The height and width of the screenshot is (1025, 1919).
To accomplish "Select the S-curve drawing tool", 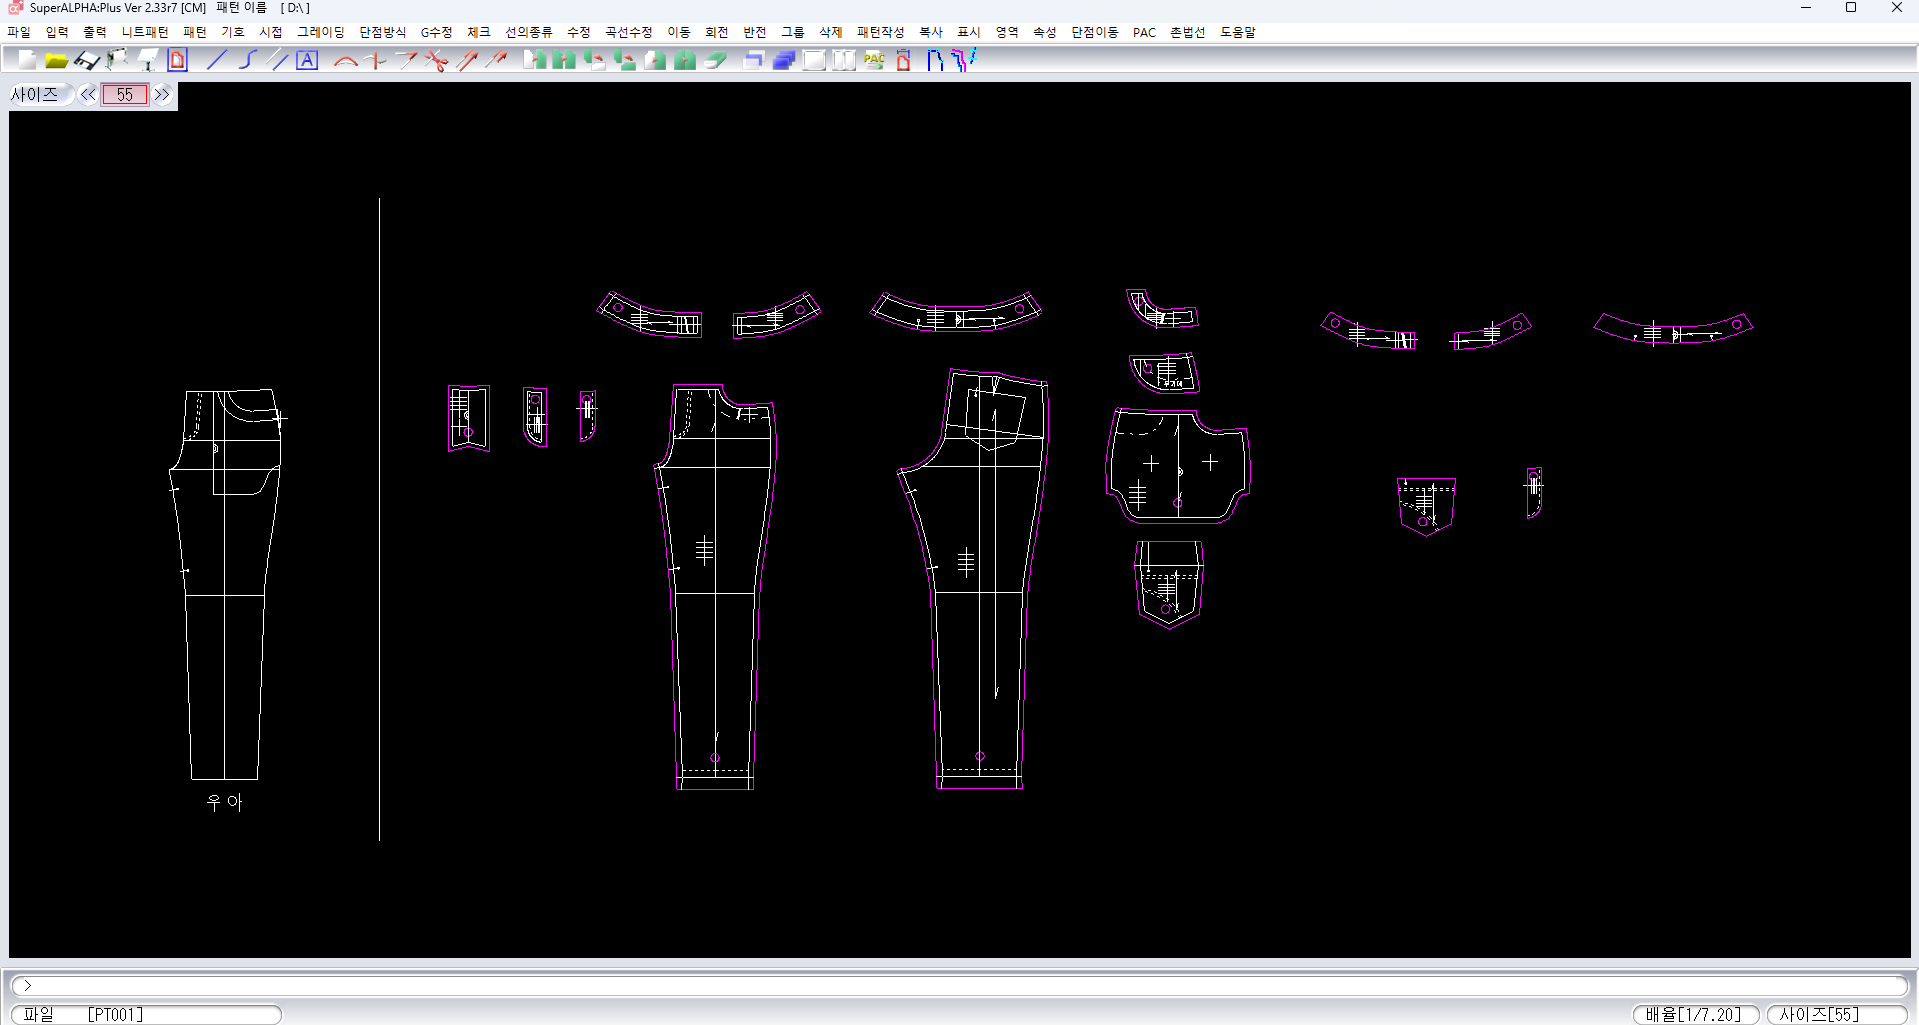I will (x=247, y=61).
